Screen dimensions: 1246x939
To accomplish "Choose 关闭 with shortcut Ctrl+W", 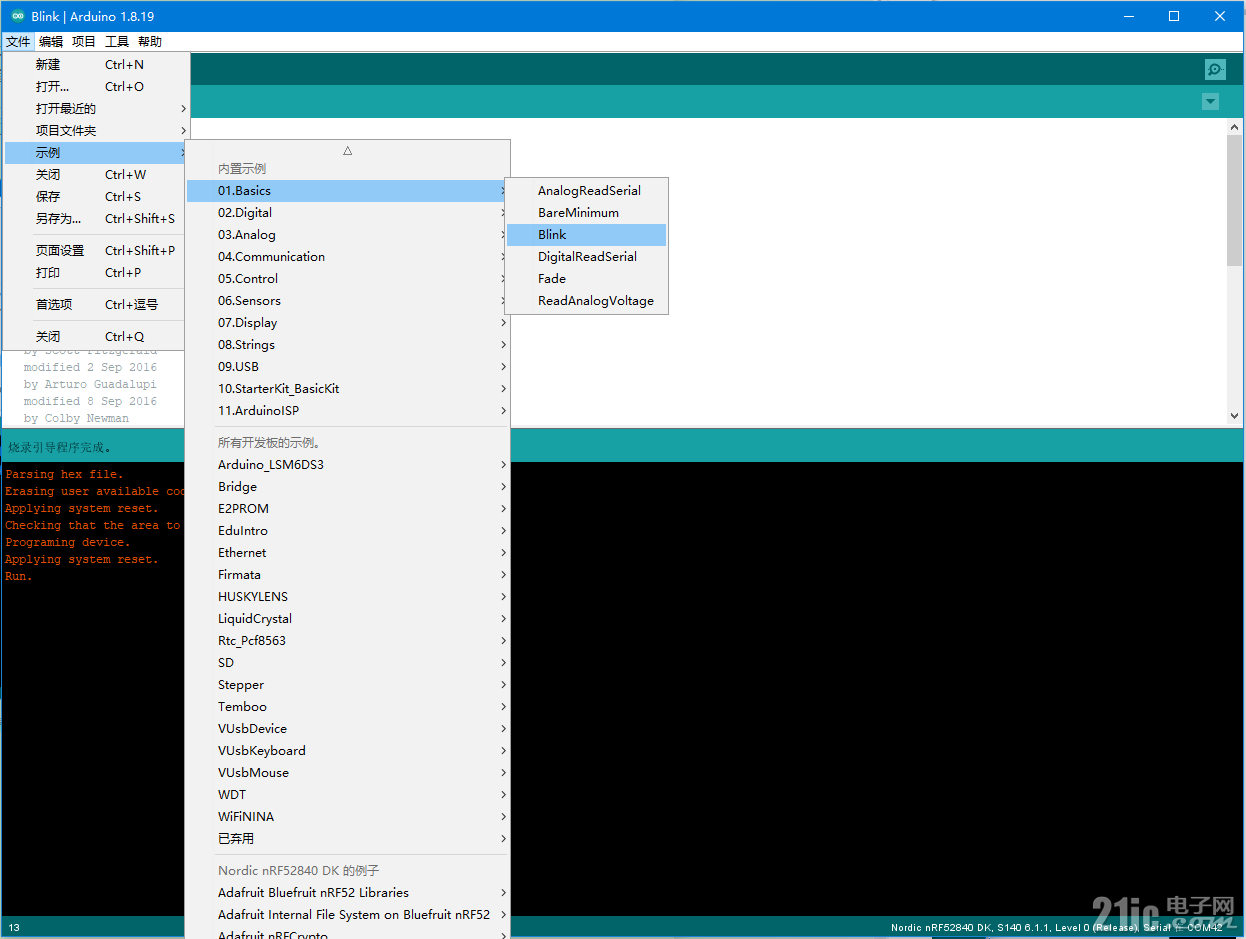I will click(96, 174).
